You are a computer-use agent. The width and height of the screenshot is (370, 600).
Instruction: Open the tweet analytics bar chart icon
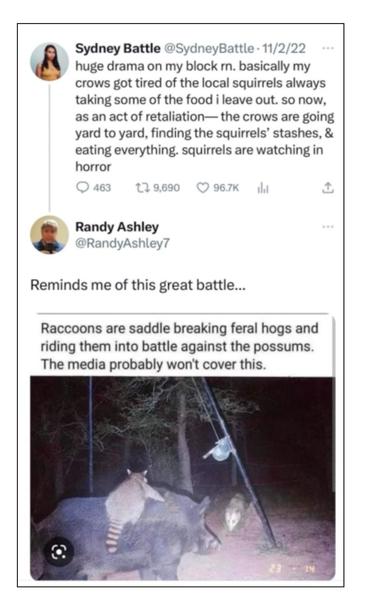tap(263, 188)
